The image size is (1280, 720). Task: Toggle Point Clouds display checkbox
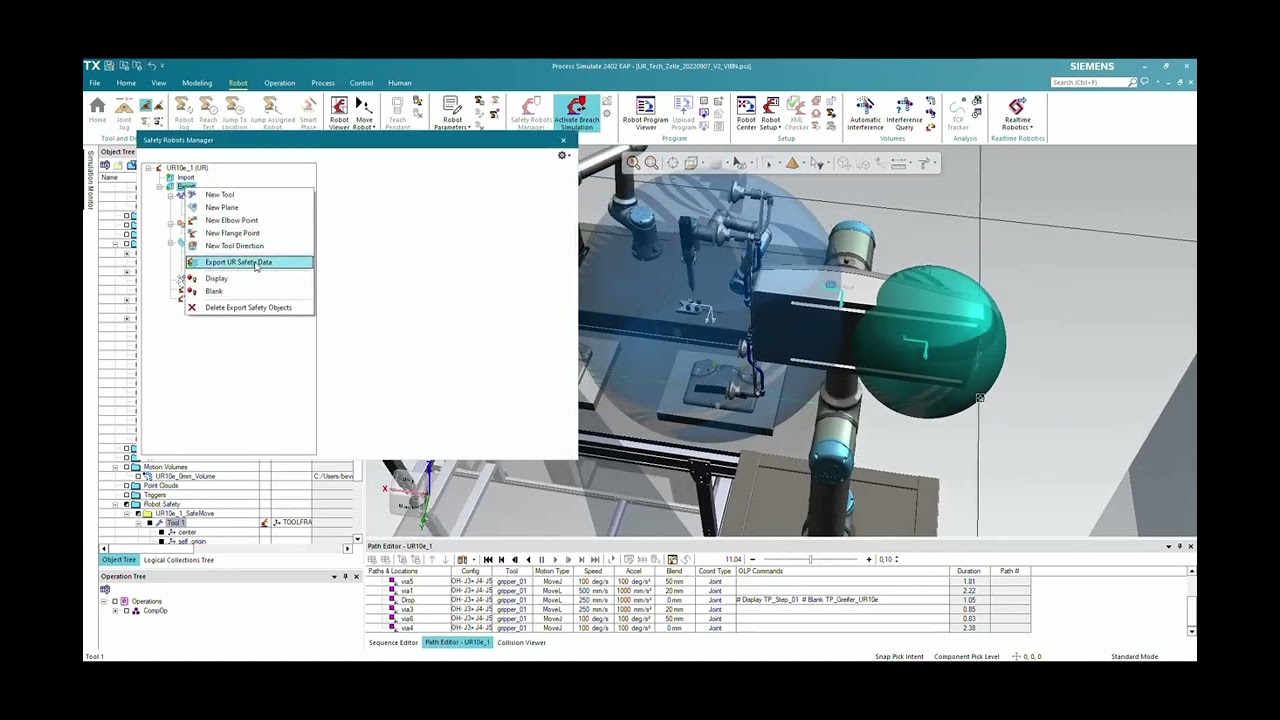click(126, 486)
